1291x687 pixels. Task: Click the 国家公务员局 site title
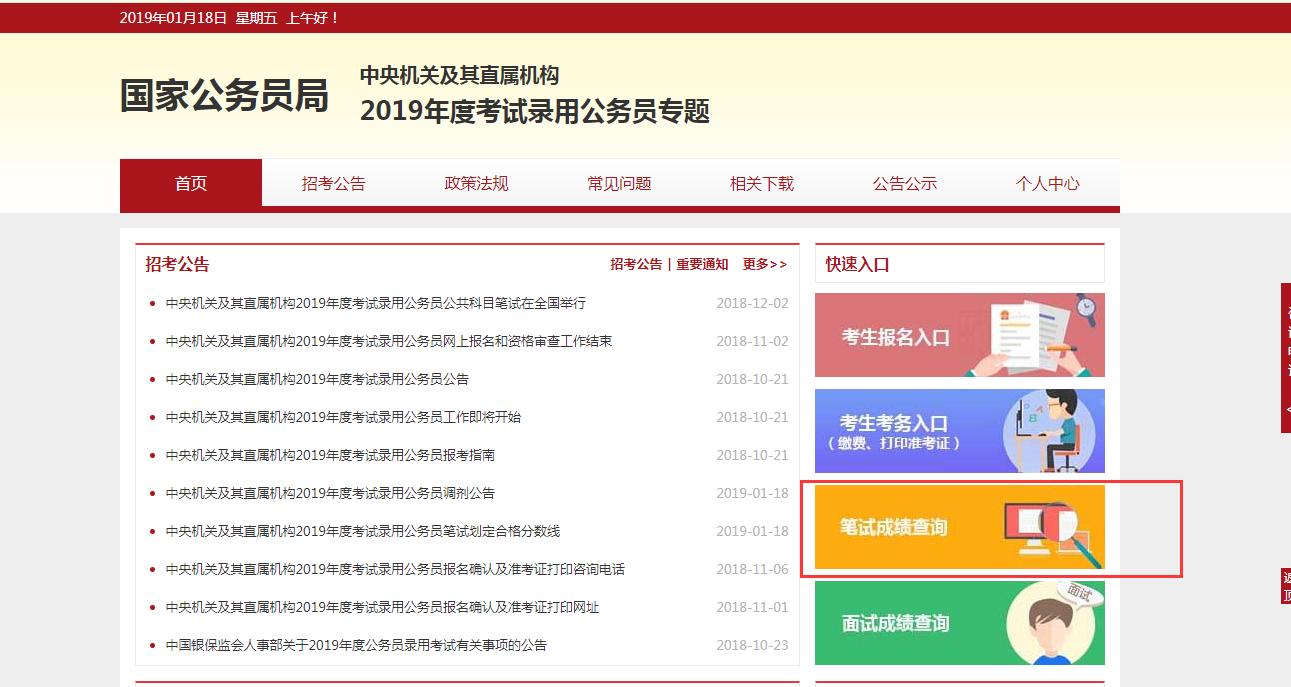point(224,96)
